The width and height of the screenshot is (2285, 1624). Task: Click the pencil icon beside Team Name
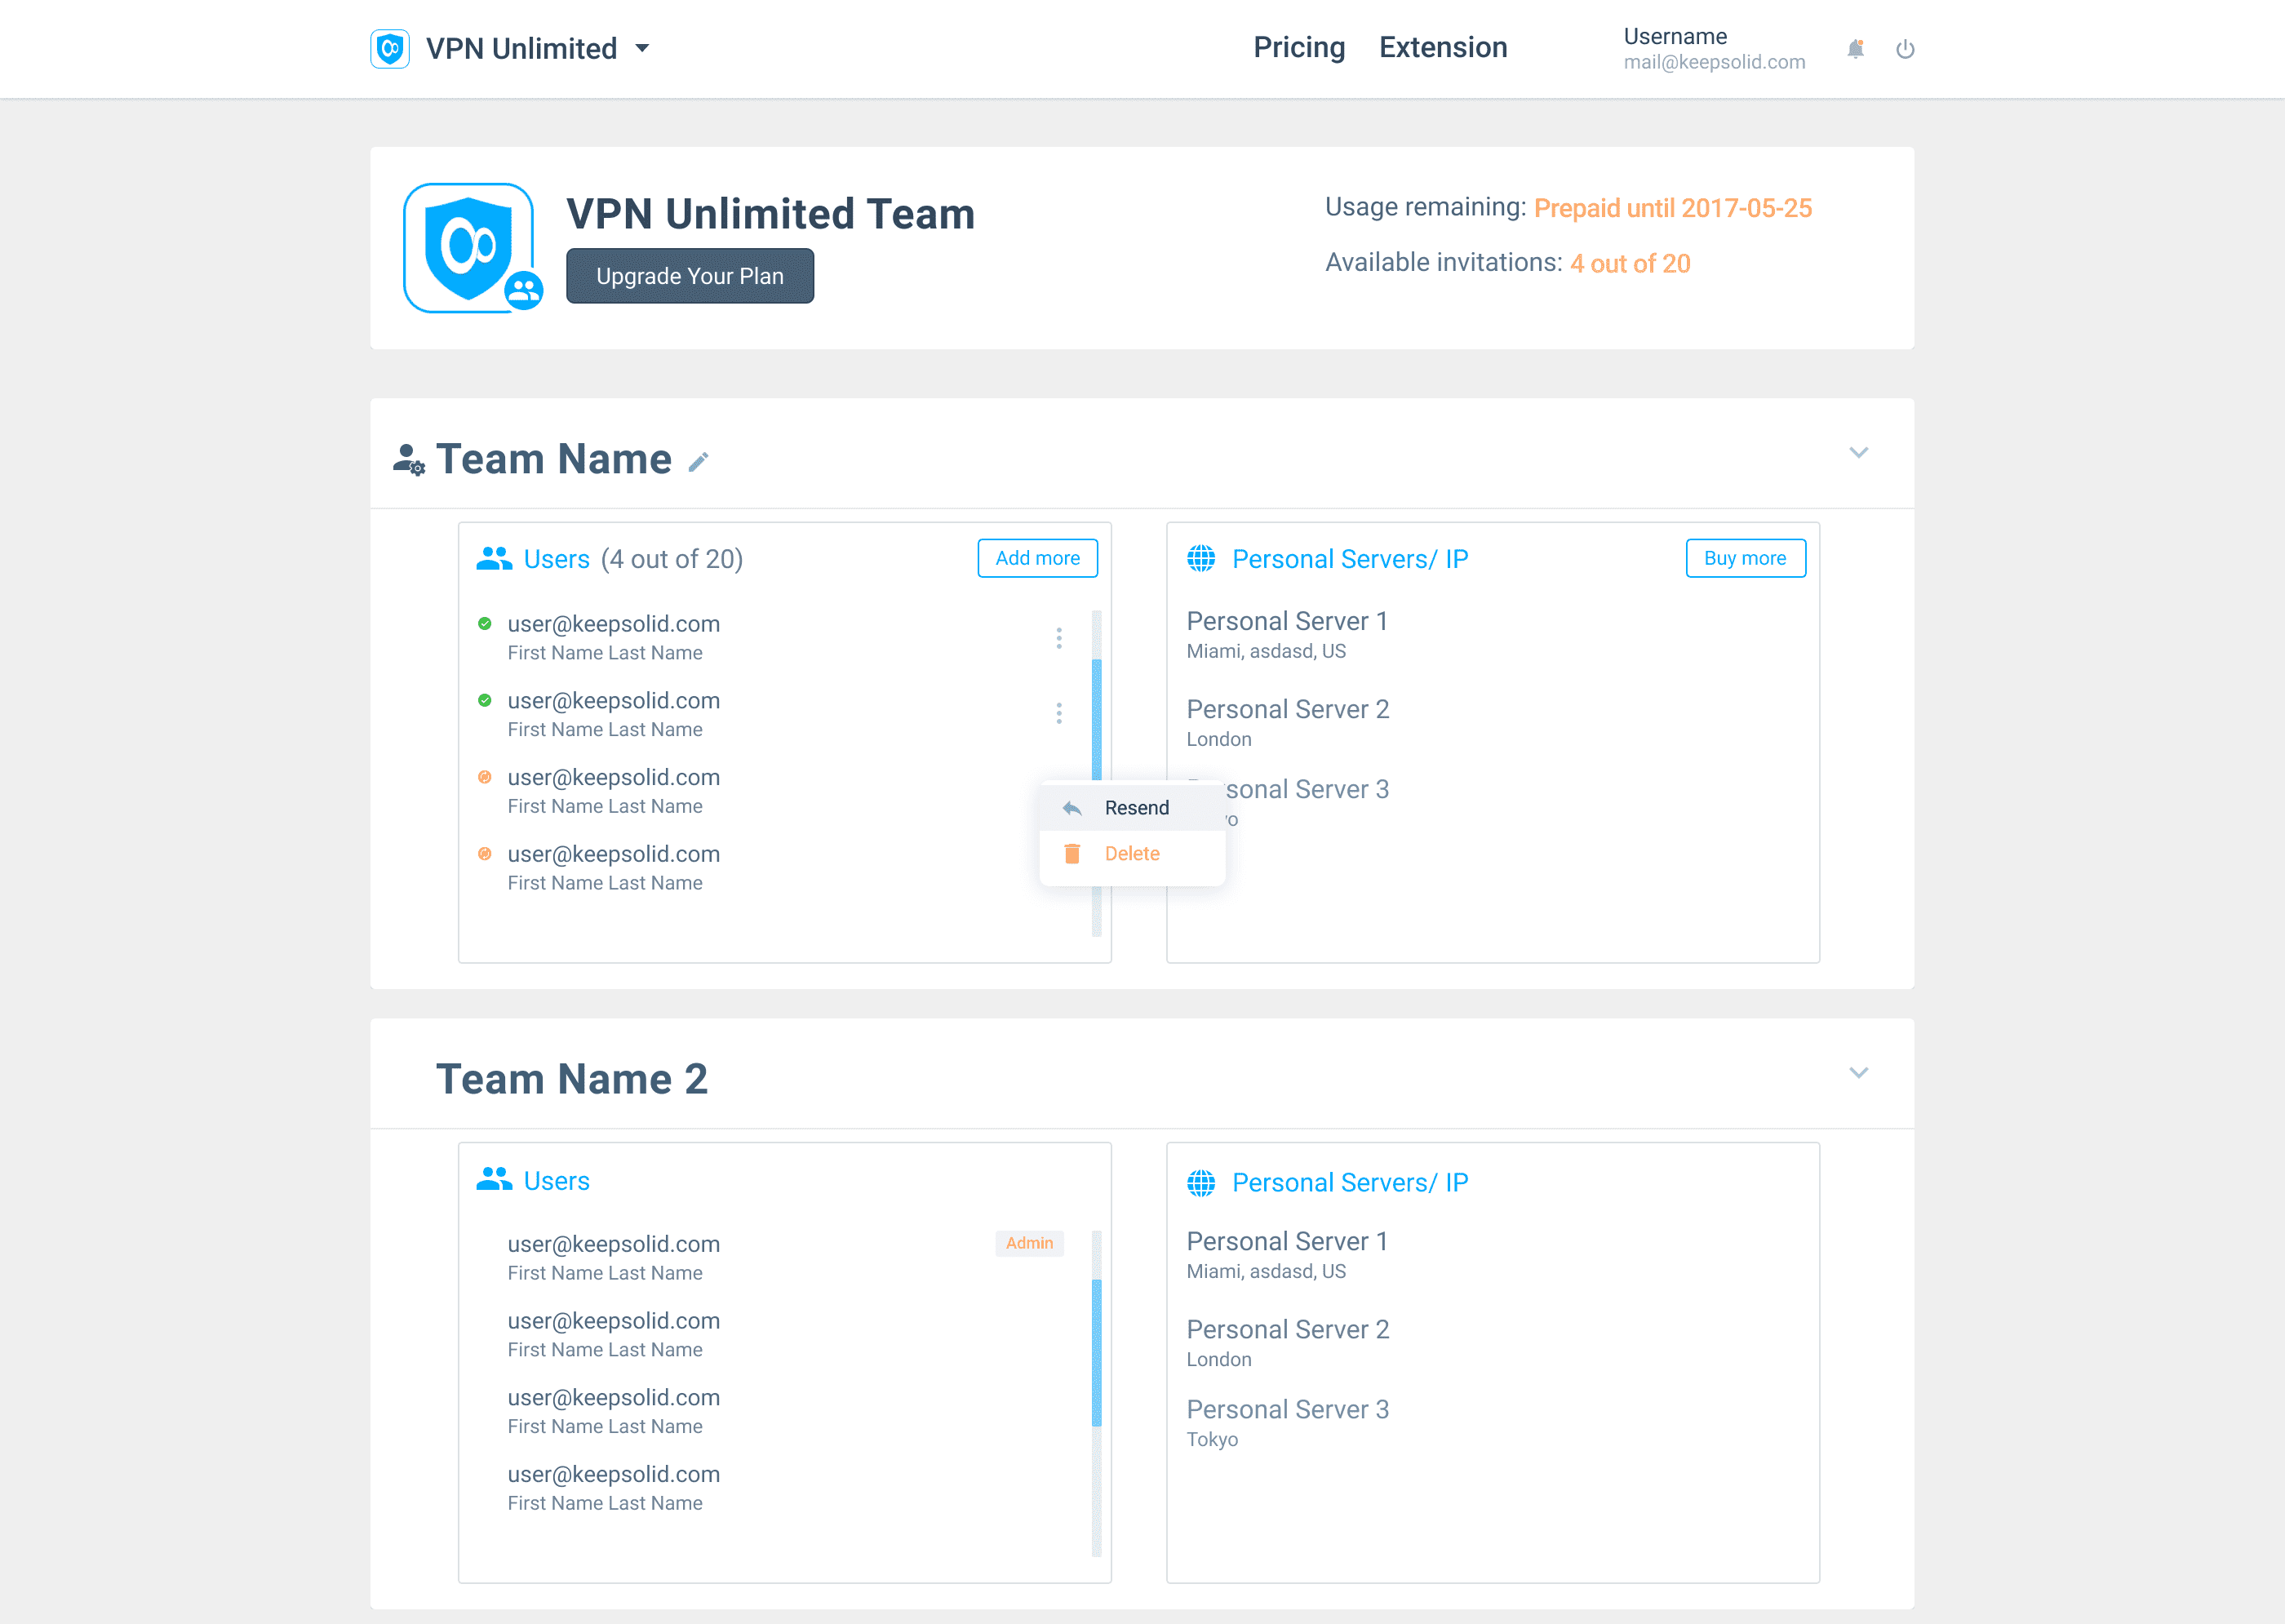click(x=698, y=461)
